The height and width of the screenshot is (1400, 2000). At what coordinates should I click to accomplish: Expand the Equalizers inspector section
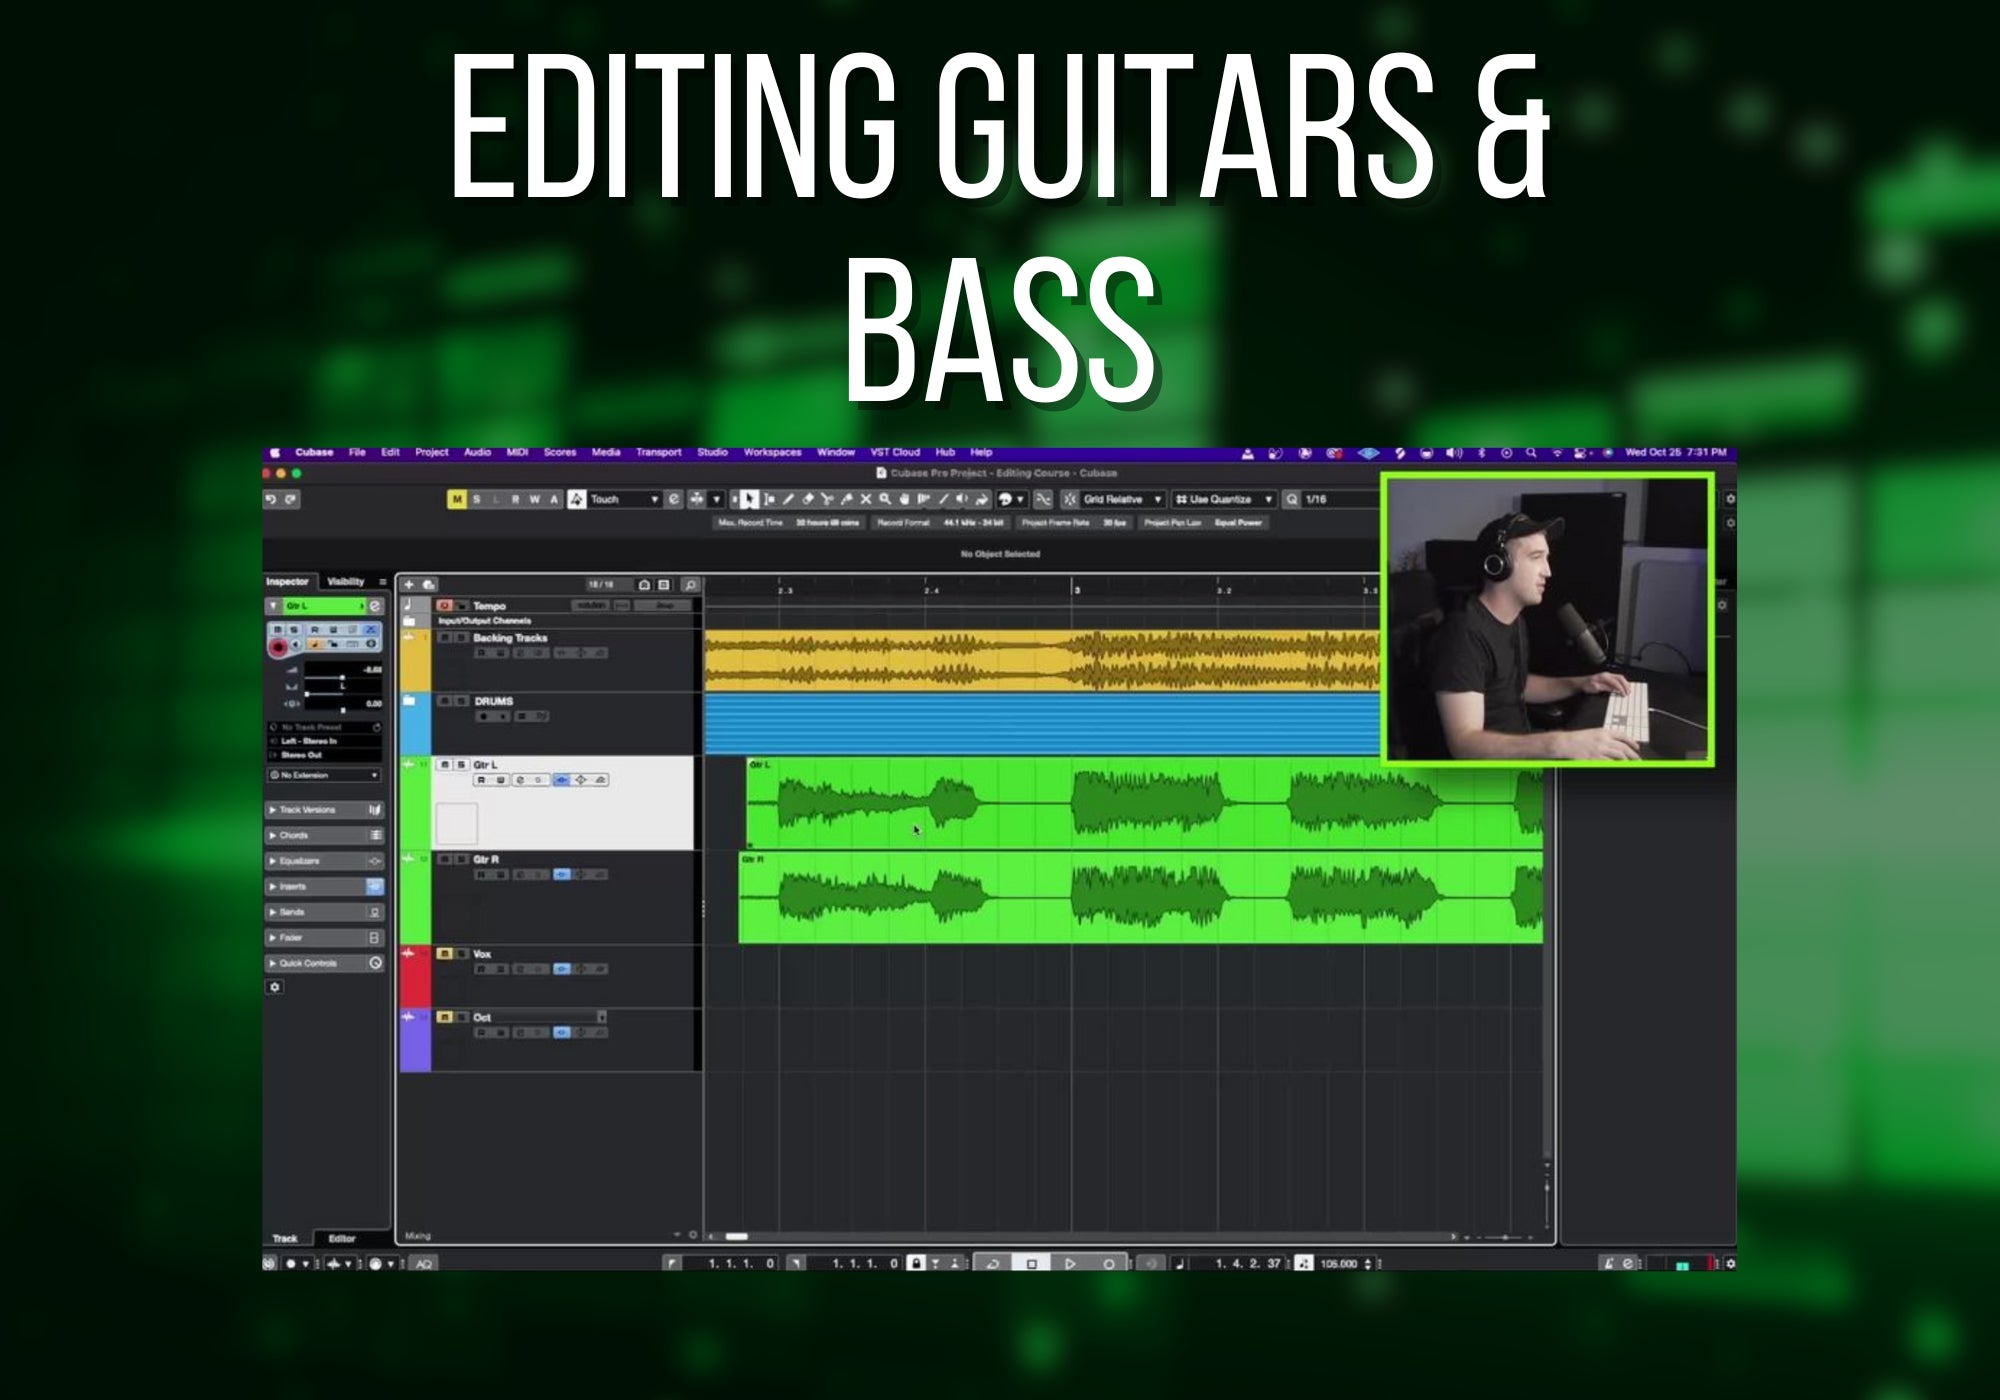[x=300, y=861]
